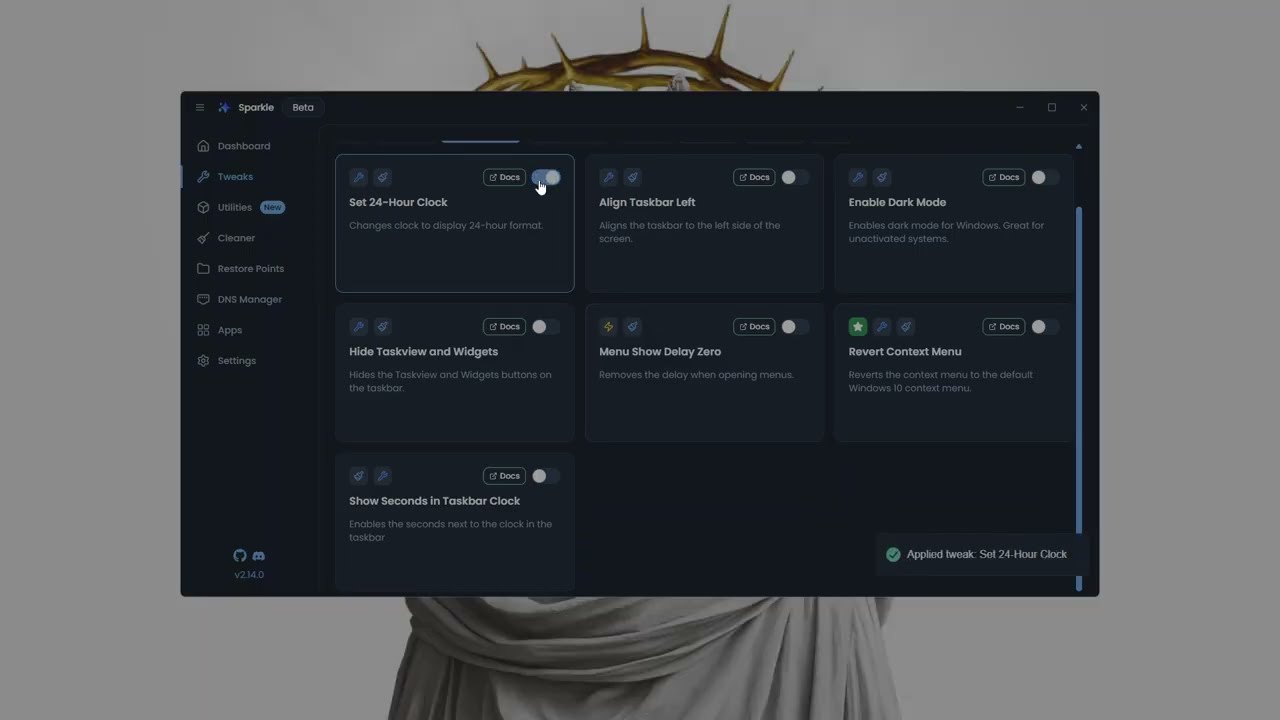1280x720 pixels.
Task: Click the Apps grid icon in sidebar
Action: [203, 330]
